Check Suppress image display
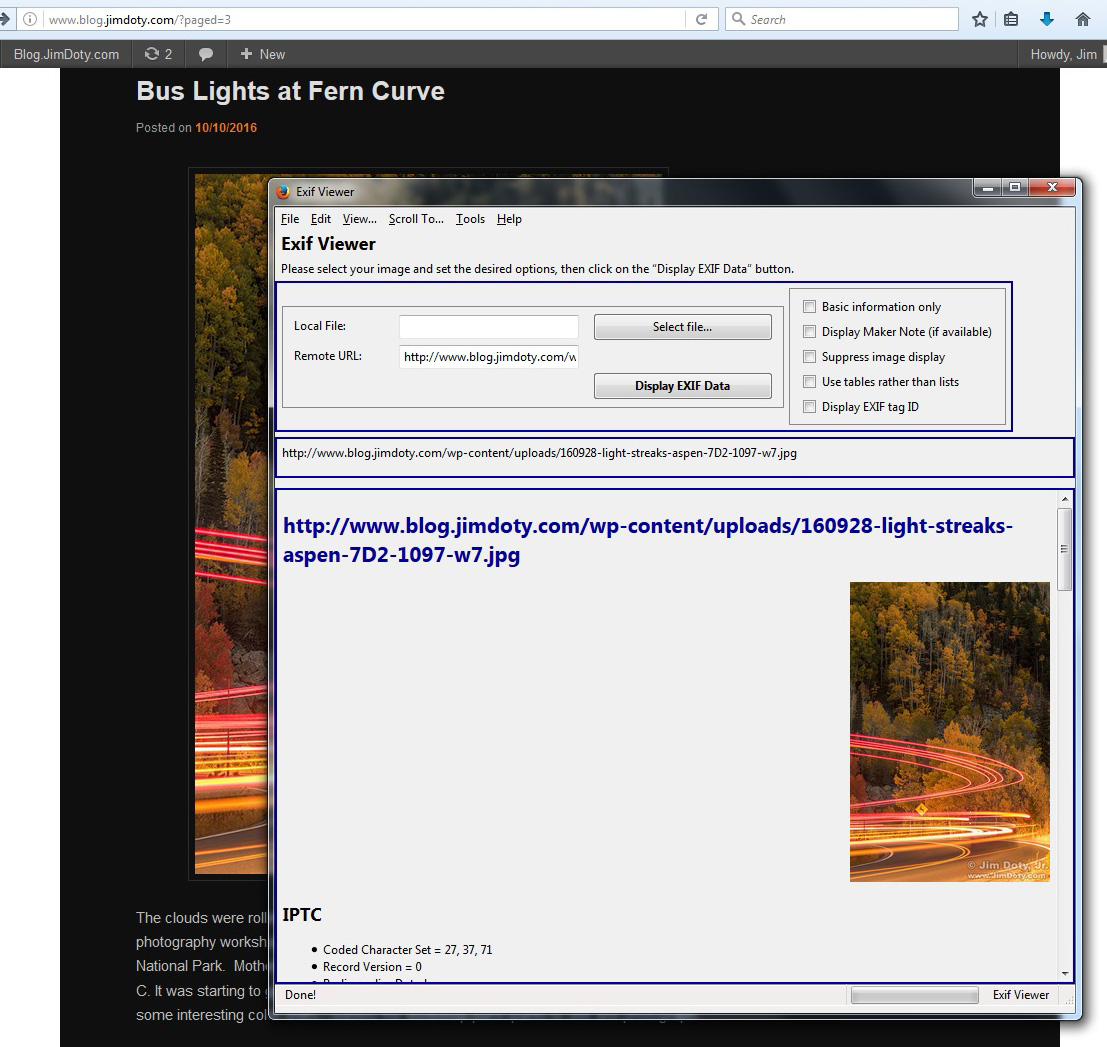This screenshot has height=1047, width=1107. pyautogui.click(x=809, y=357)
